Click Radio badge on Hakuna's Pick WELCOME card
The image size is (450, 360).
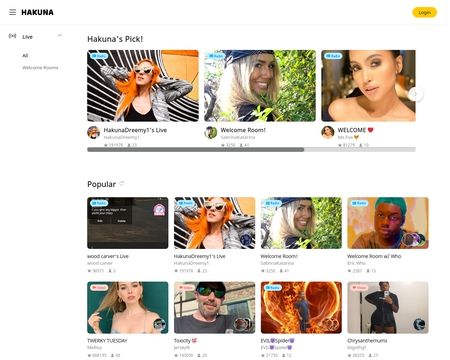[x=333, y=56]
